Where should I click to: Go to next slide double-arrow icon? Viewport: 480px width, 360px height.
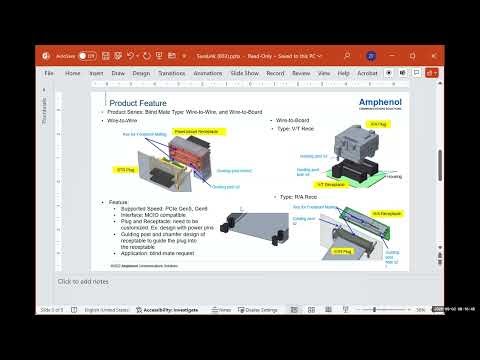[440, 262]
